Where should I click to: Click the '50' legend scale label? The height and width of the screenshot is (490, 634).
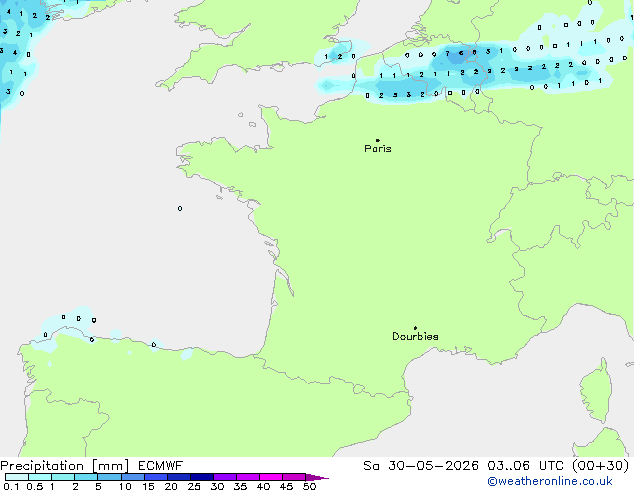coord(309,486)
